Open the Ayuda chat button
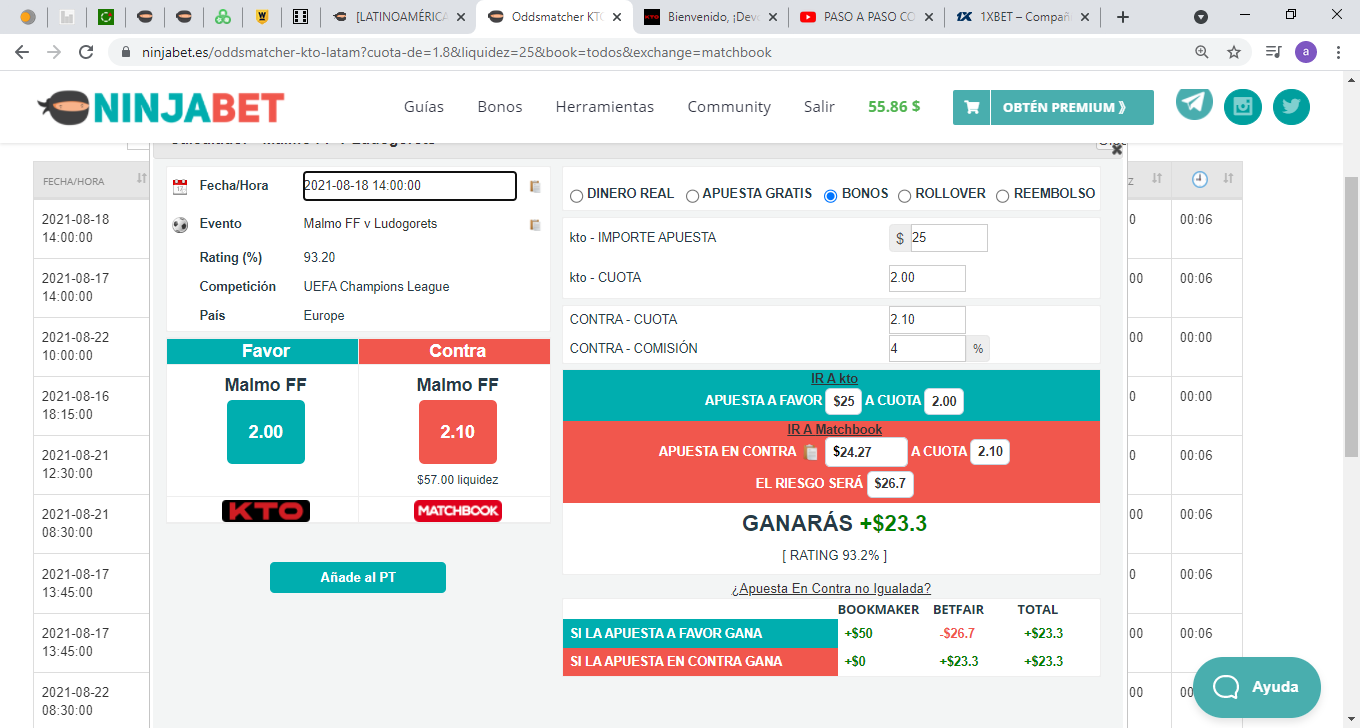The height and width of the screenshot is (728, 1360). pos(1257,687)
